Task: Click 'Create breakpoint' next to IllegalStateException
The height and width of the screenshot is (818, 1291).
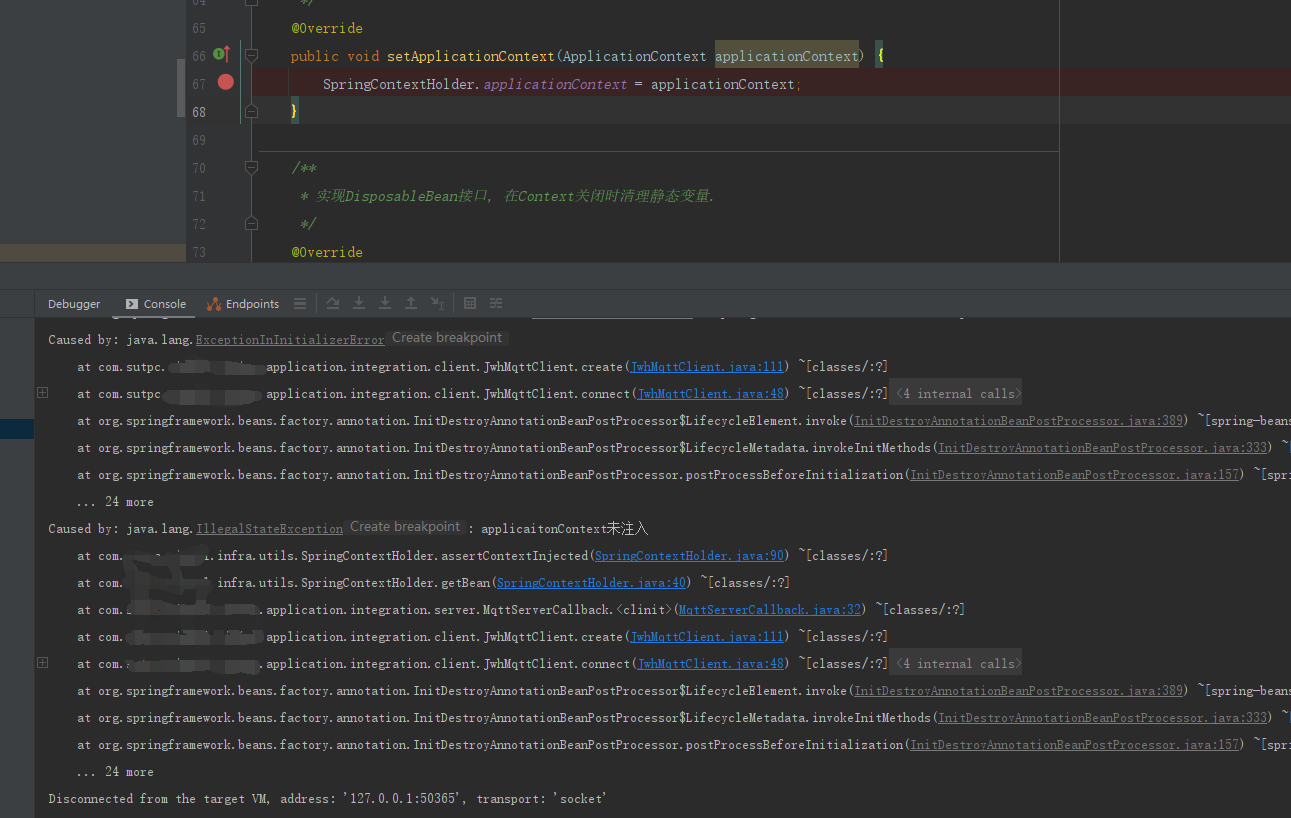Action: (x=405, y=526)
